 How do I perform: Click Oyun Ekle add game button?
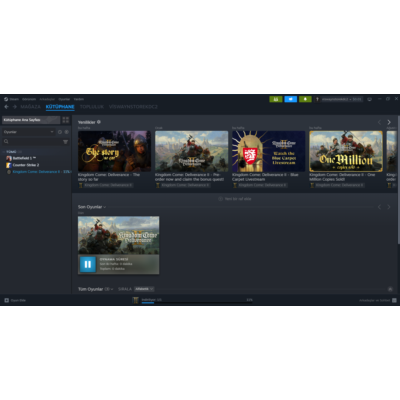coord(15,300)
